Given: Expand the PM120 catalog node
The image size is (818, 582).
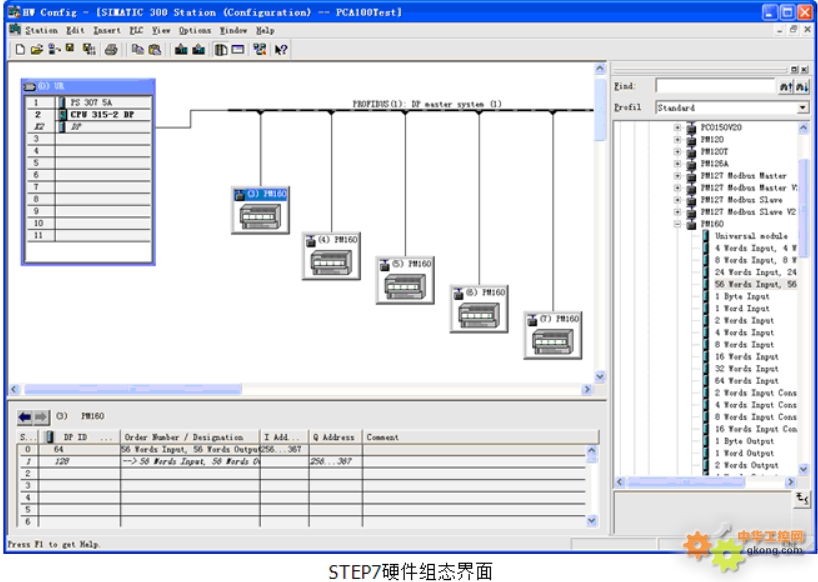Looking at the screenshot, I should pyautogui.click(x=677, y=139).
